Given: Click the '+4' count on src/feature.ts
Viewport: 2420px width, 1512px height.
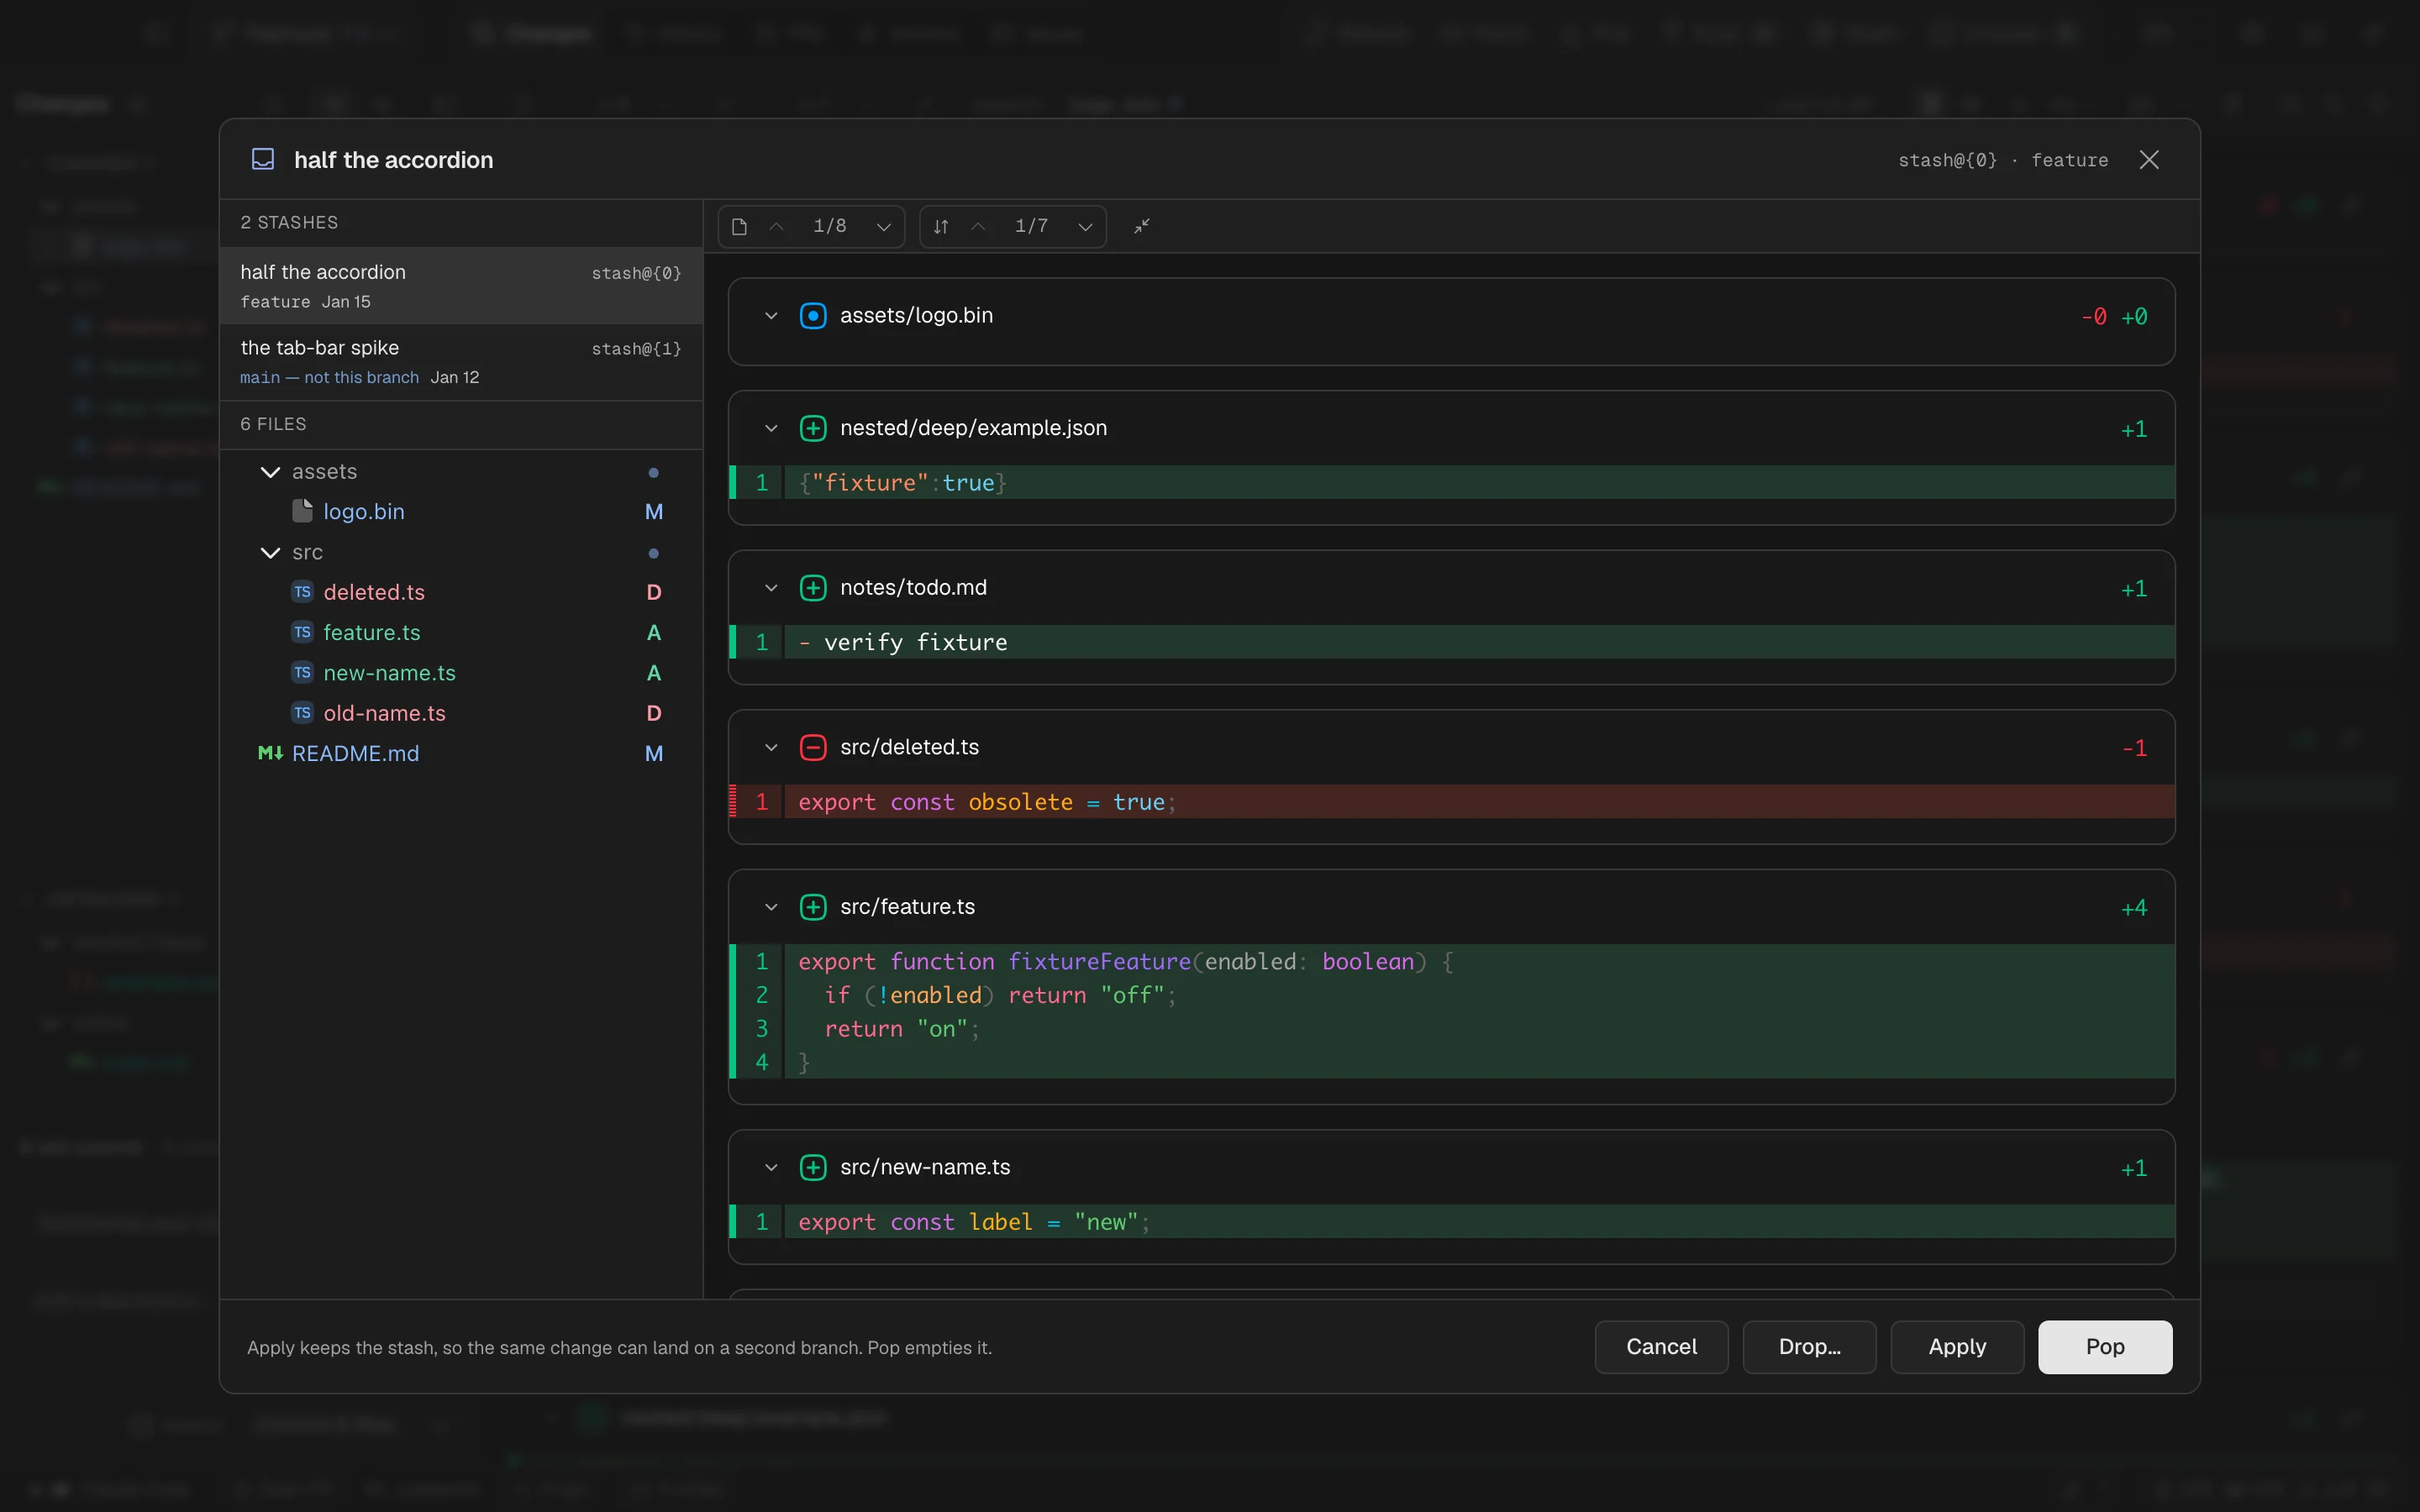Looking at the screenshot, I should click(2134, 908).
